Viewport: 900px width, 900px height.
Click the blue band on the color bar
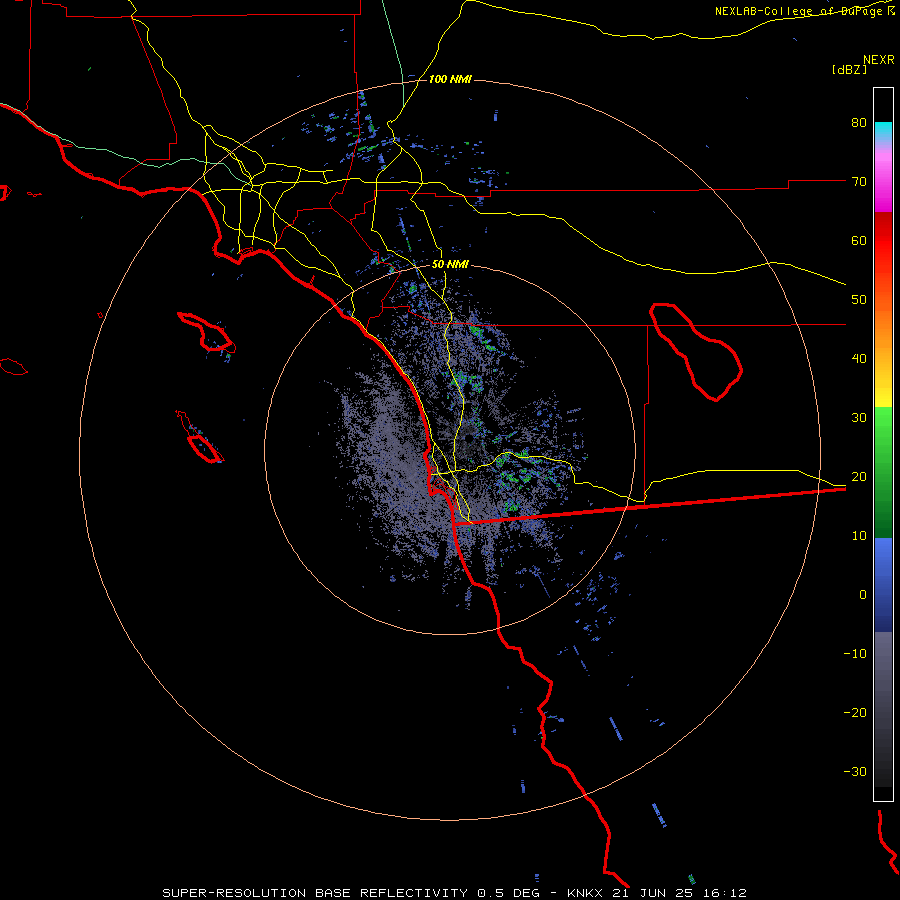(x=883, y=584)
